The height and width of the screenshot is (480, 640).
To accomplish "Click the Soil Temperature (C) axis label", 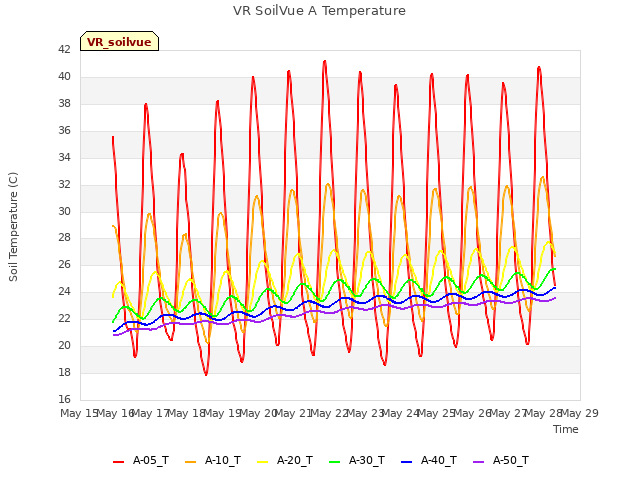I will (13, 227).
